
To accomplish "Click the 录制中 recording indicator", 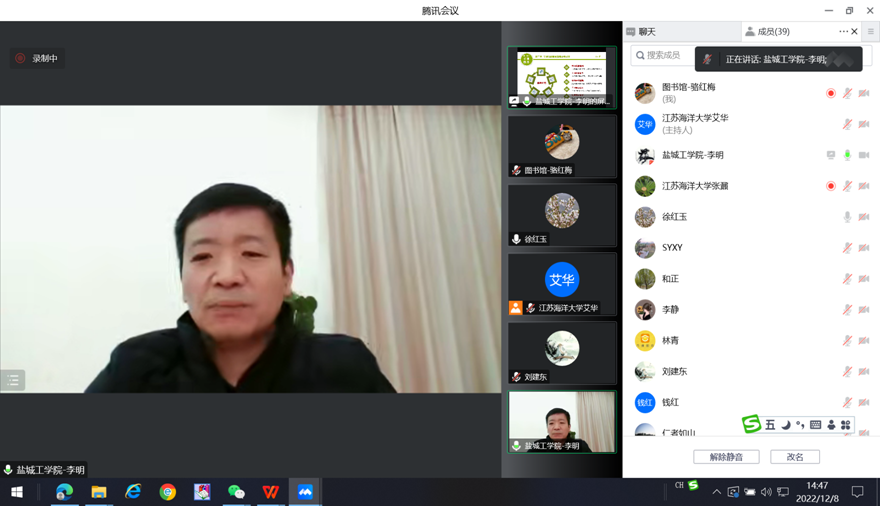I will click(37, 59).
